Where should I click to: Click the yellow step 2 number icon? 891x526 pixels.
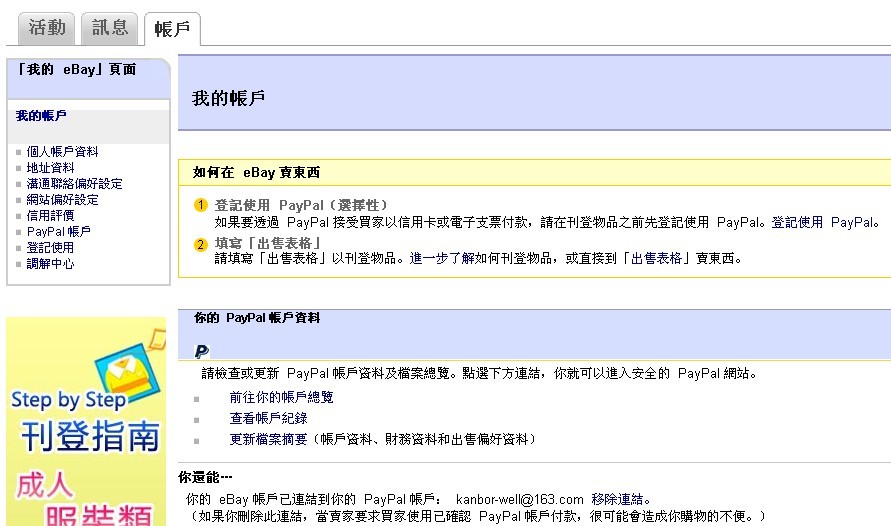[200, 244]
